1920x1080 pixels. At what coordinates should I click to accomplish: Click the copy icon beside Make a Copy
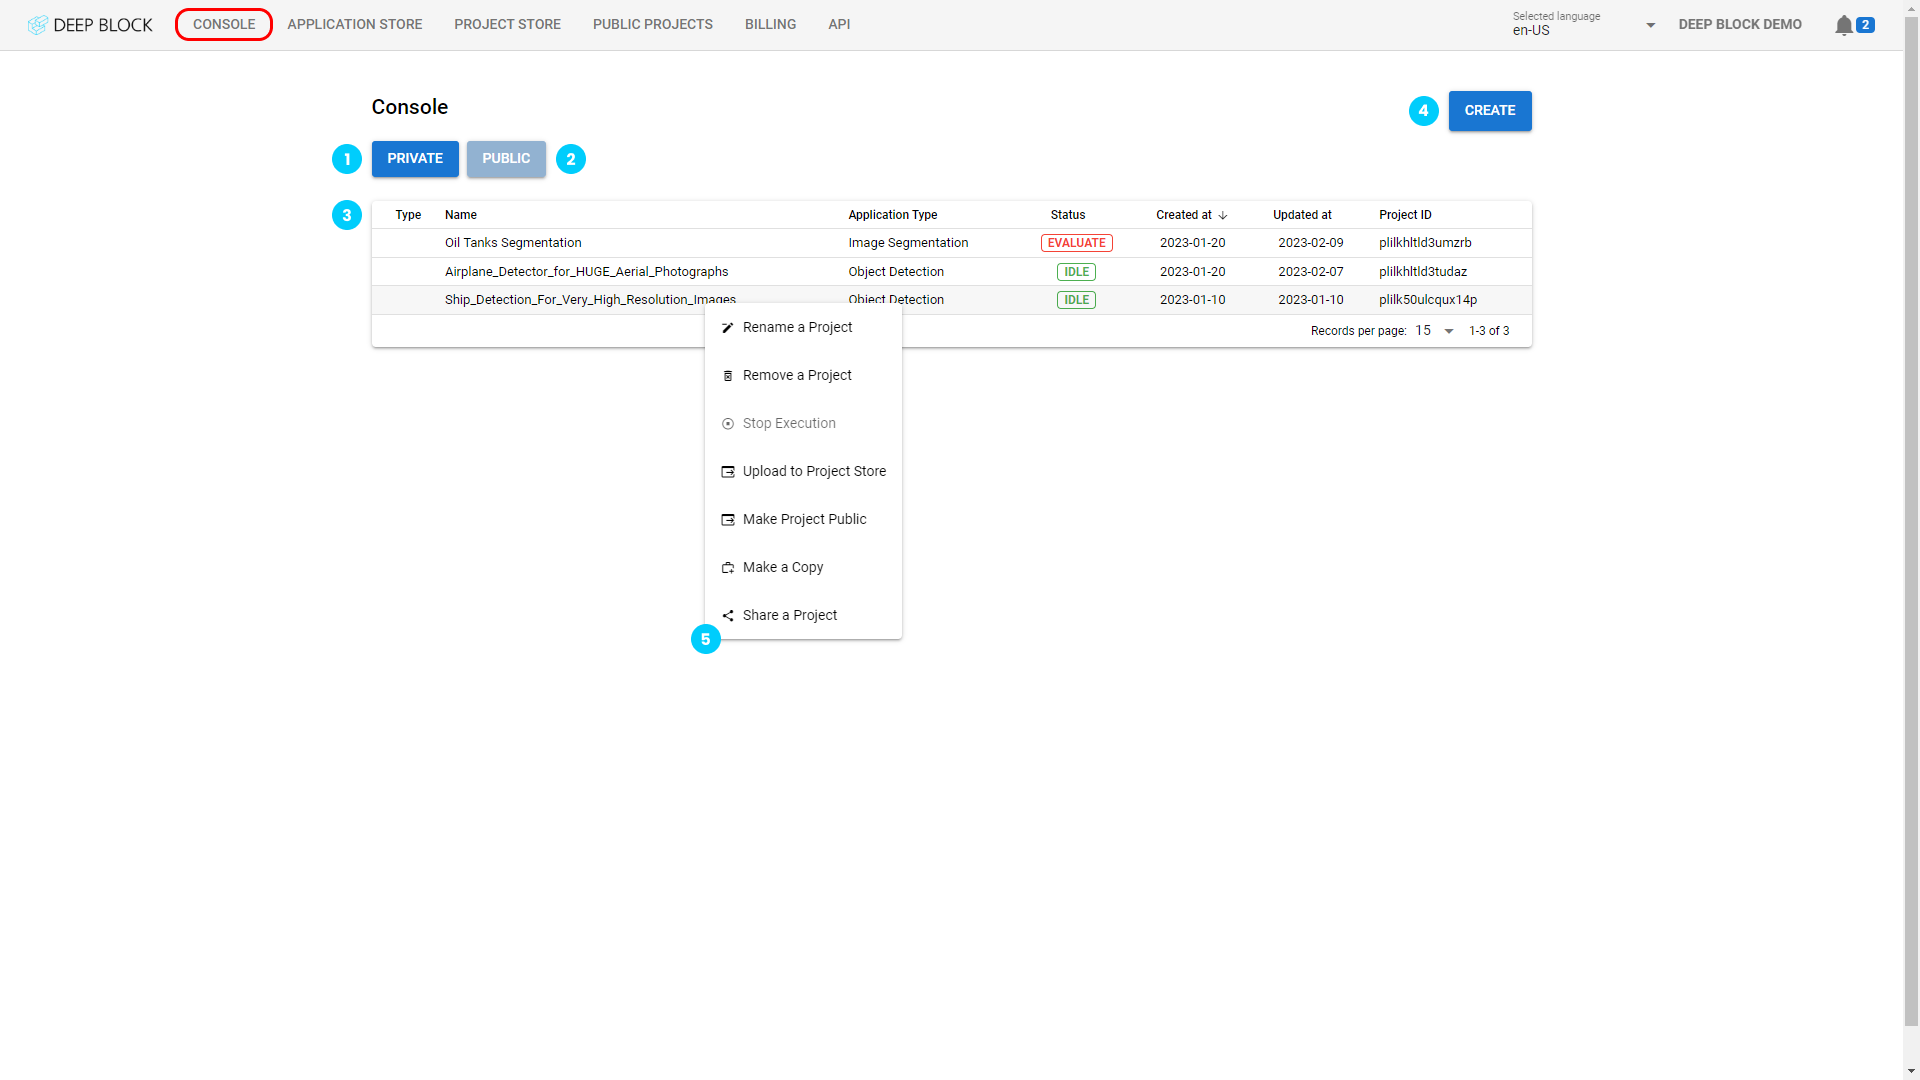(728, 568)
